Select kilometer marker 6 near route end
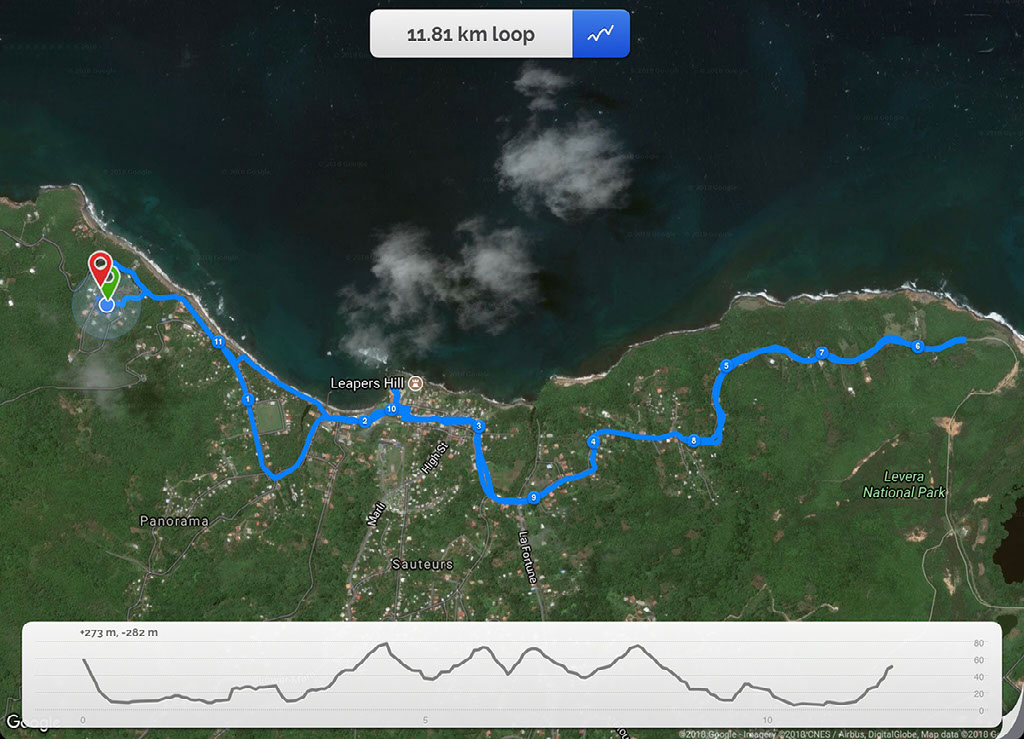This screenshot has height=739, width=1024. pos(918,346)
